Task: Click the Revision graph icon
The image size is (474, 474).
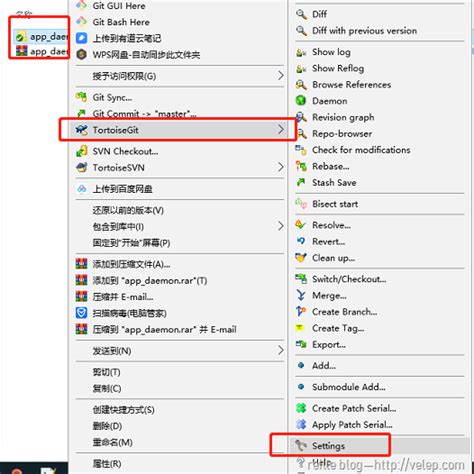Action: pos(301,117)
